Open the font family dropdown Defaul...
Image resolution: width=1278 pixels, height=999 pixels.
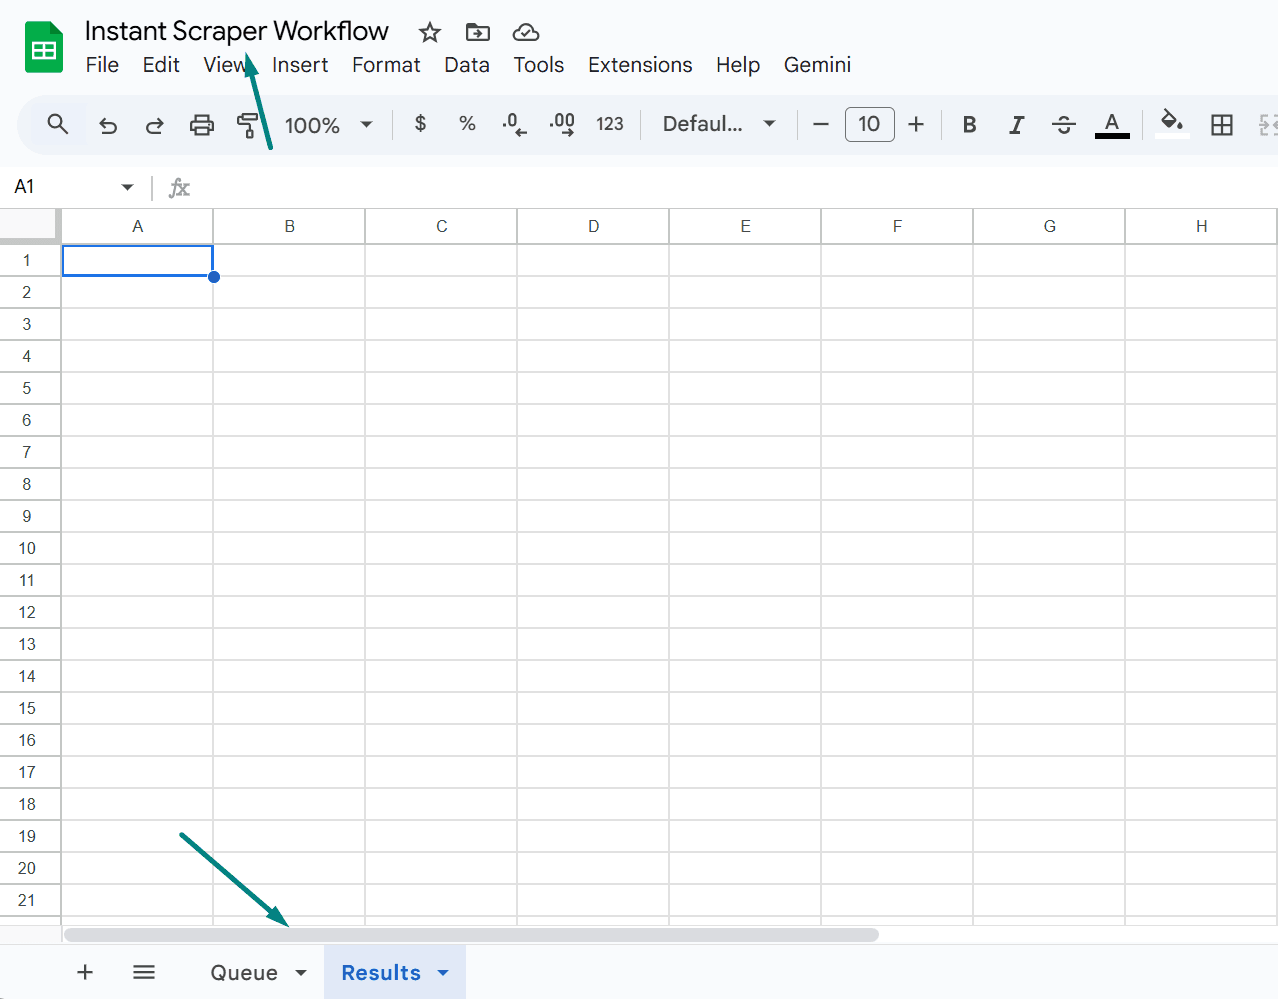(x=719, y=124)
